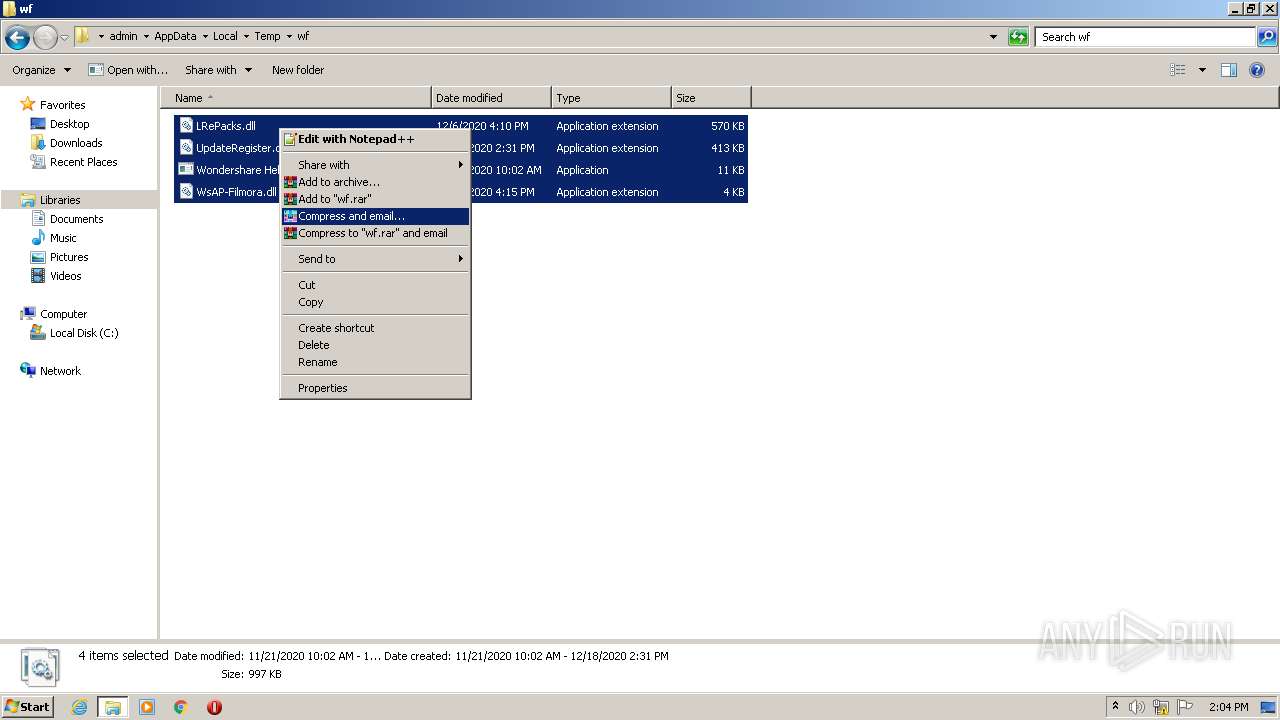The image size is (1280, 720).
Task: Click the 2:04 PM clock
Action: (1228, 707)
